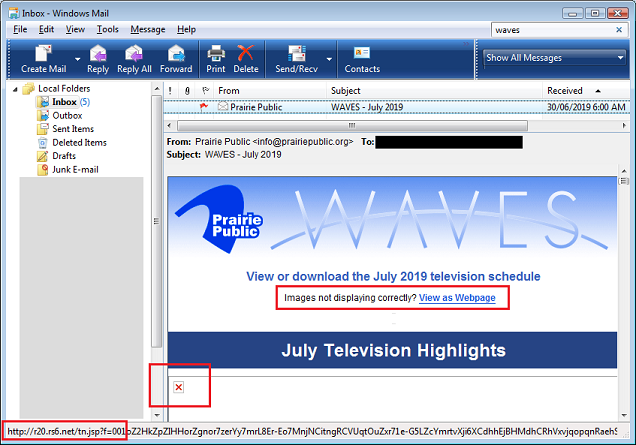Sort by the priority column header

(x=170, y=91)
